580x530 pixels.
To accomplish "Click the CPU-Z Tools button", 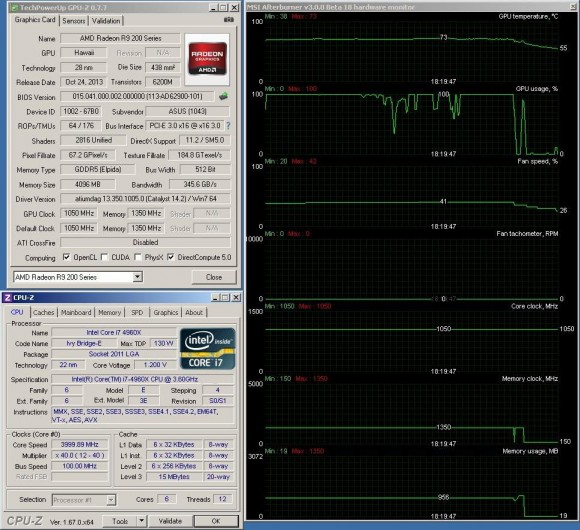I will tap(120, 521).
